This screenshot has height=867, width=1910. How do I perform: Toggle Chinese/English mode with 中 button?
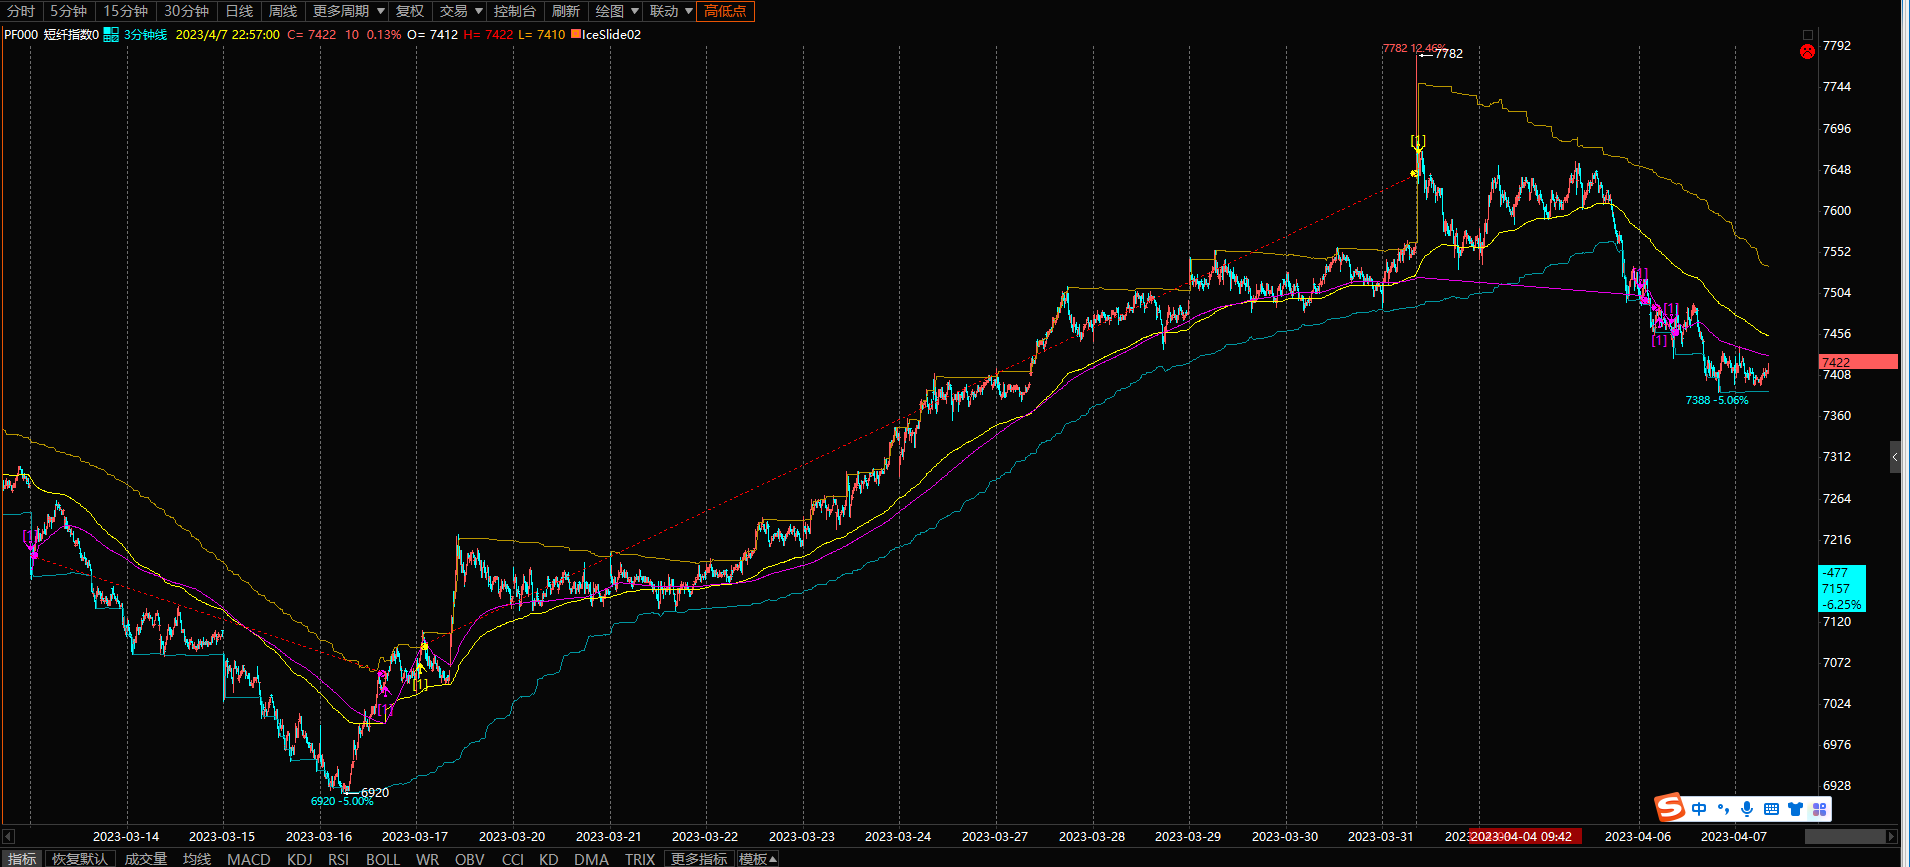click(x=1699, y=809)
